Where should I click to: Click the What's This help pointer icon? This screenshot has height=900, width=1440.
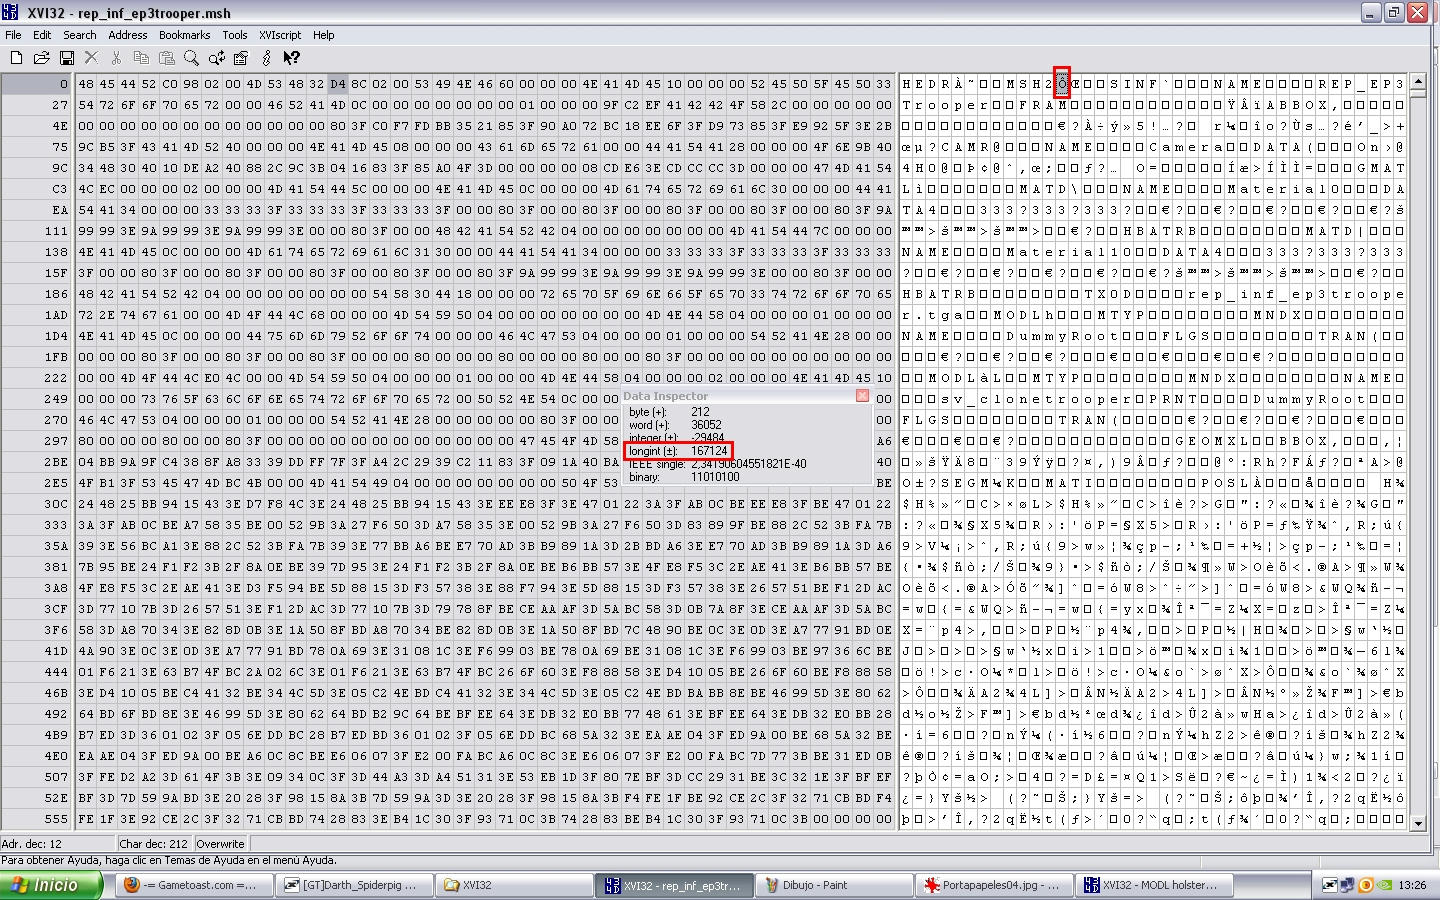click(291, 58)
